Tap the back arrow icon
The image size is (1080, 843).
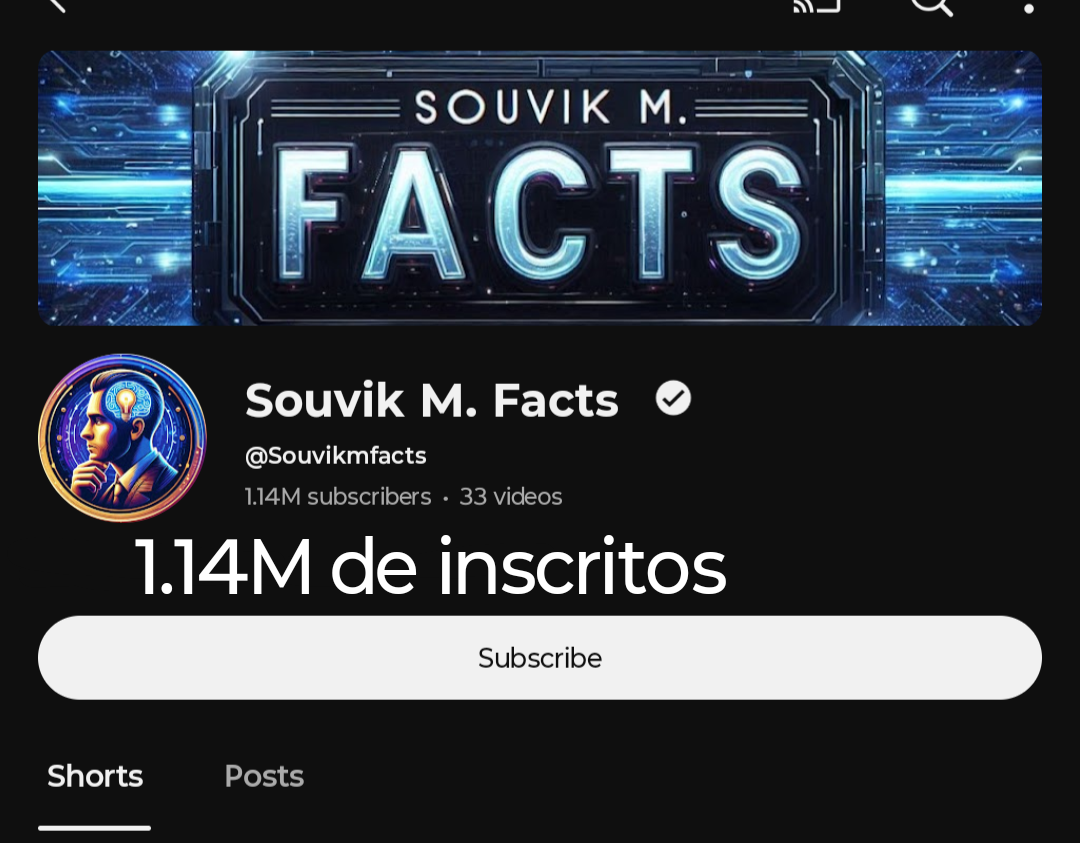pyautogui.click(x=56, y=6)
